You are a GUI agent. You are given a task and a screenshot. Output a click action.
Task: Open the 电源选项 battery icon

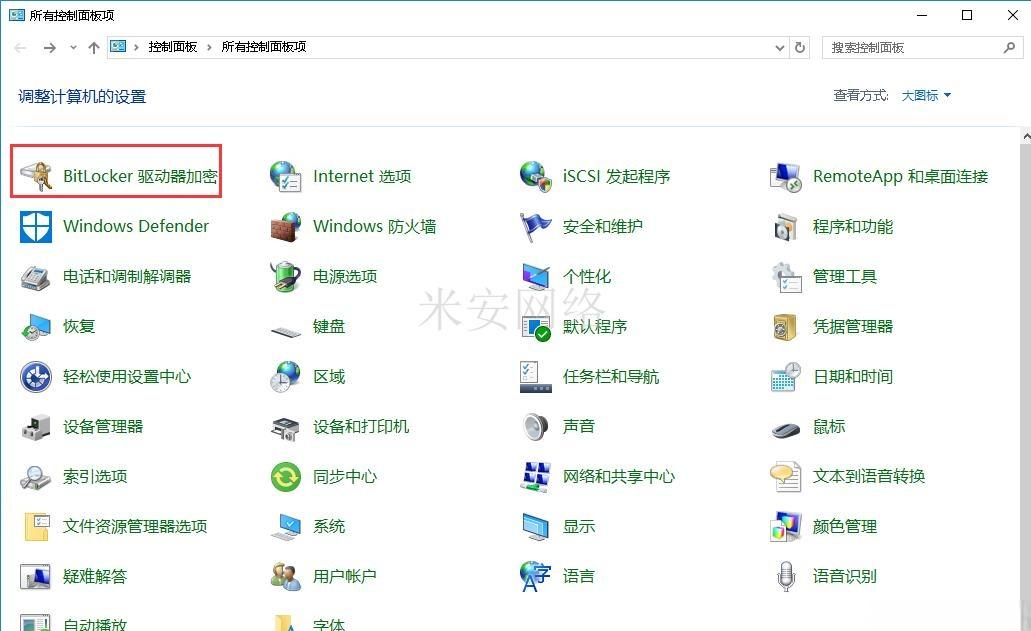pos(285,277)
